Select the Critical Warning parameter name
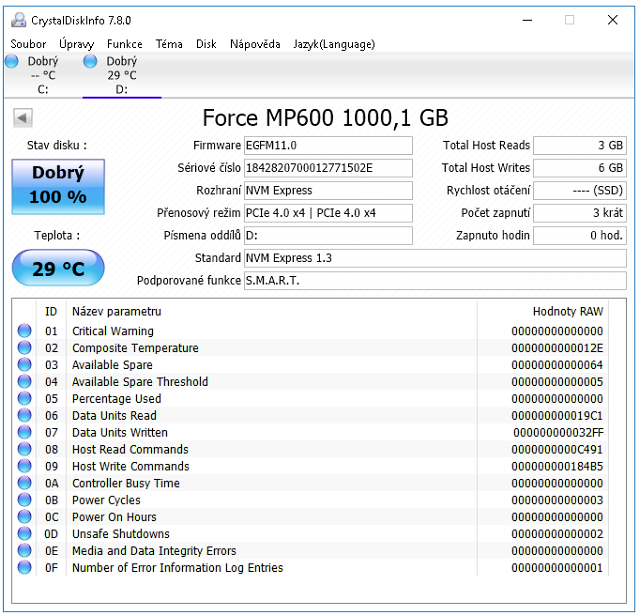This screenshot has height=616, width=636. 113,331
